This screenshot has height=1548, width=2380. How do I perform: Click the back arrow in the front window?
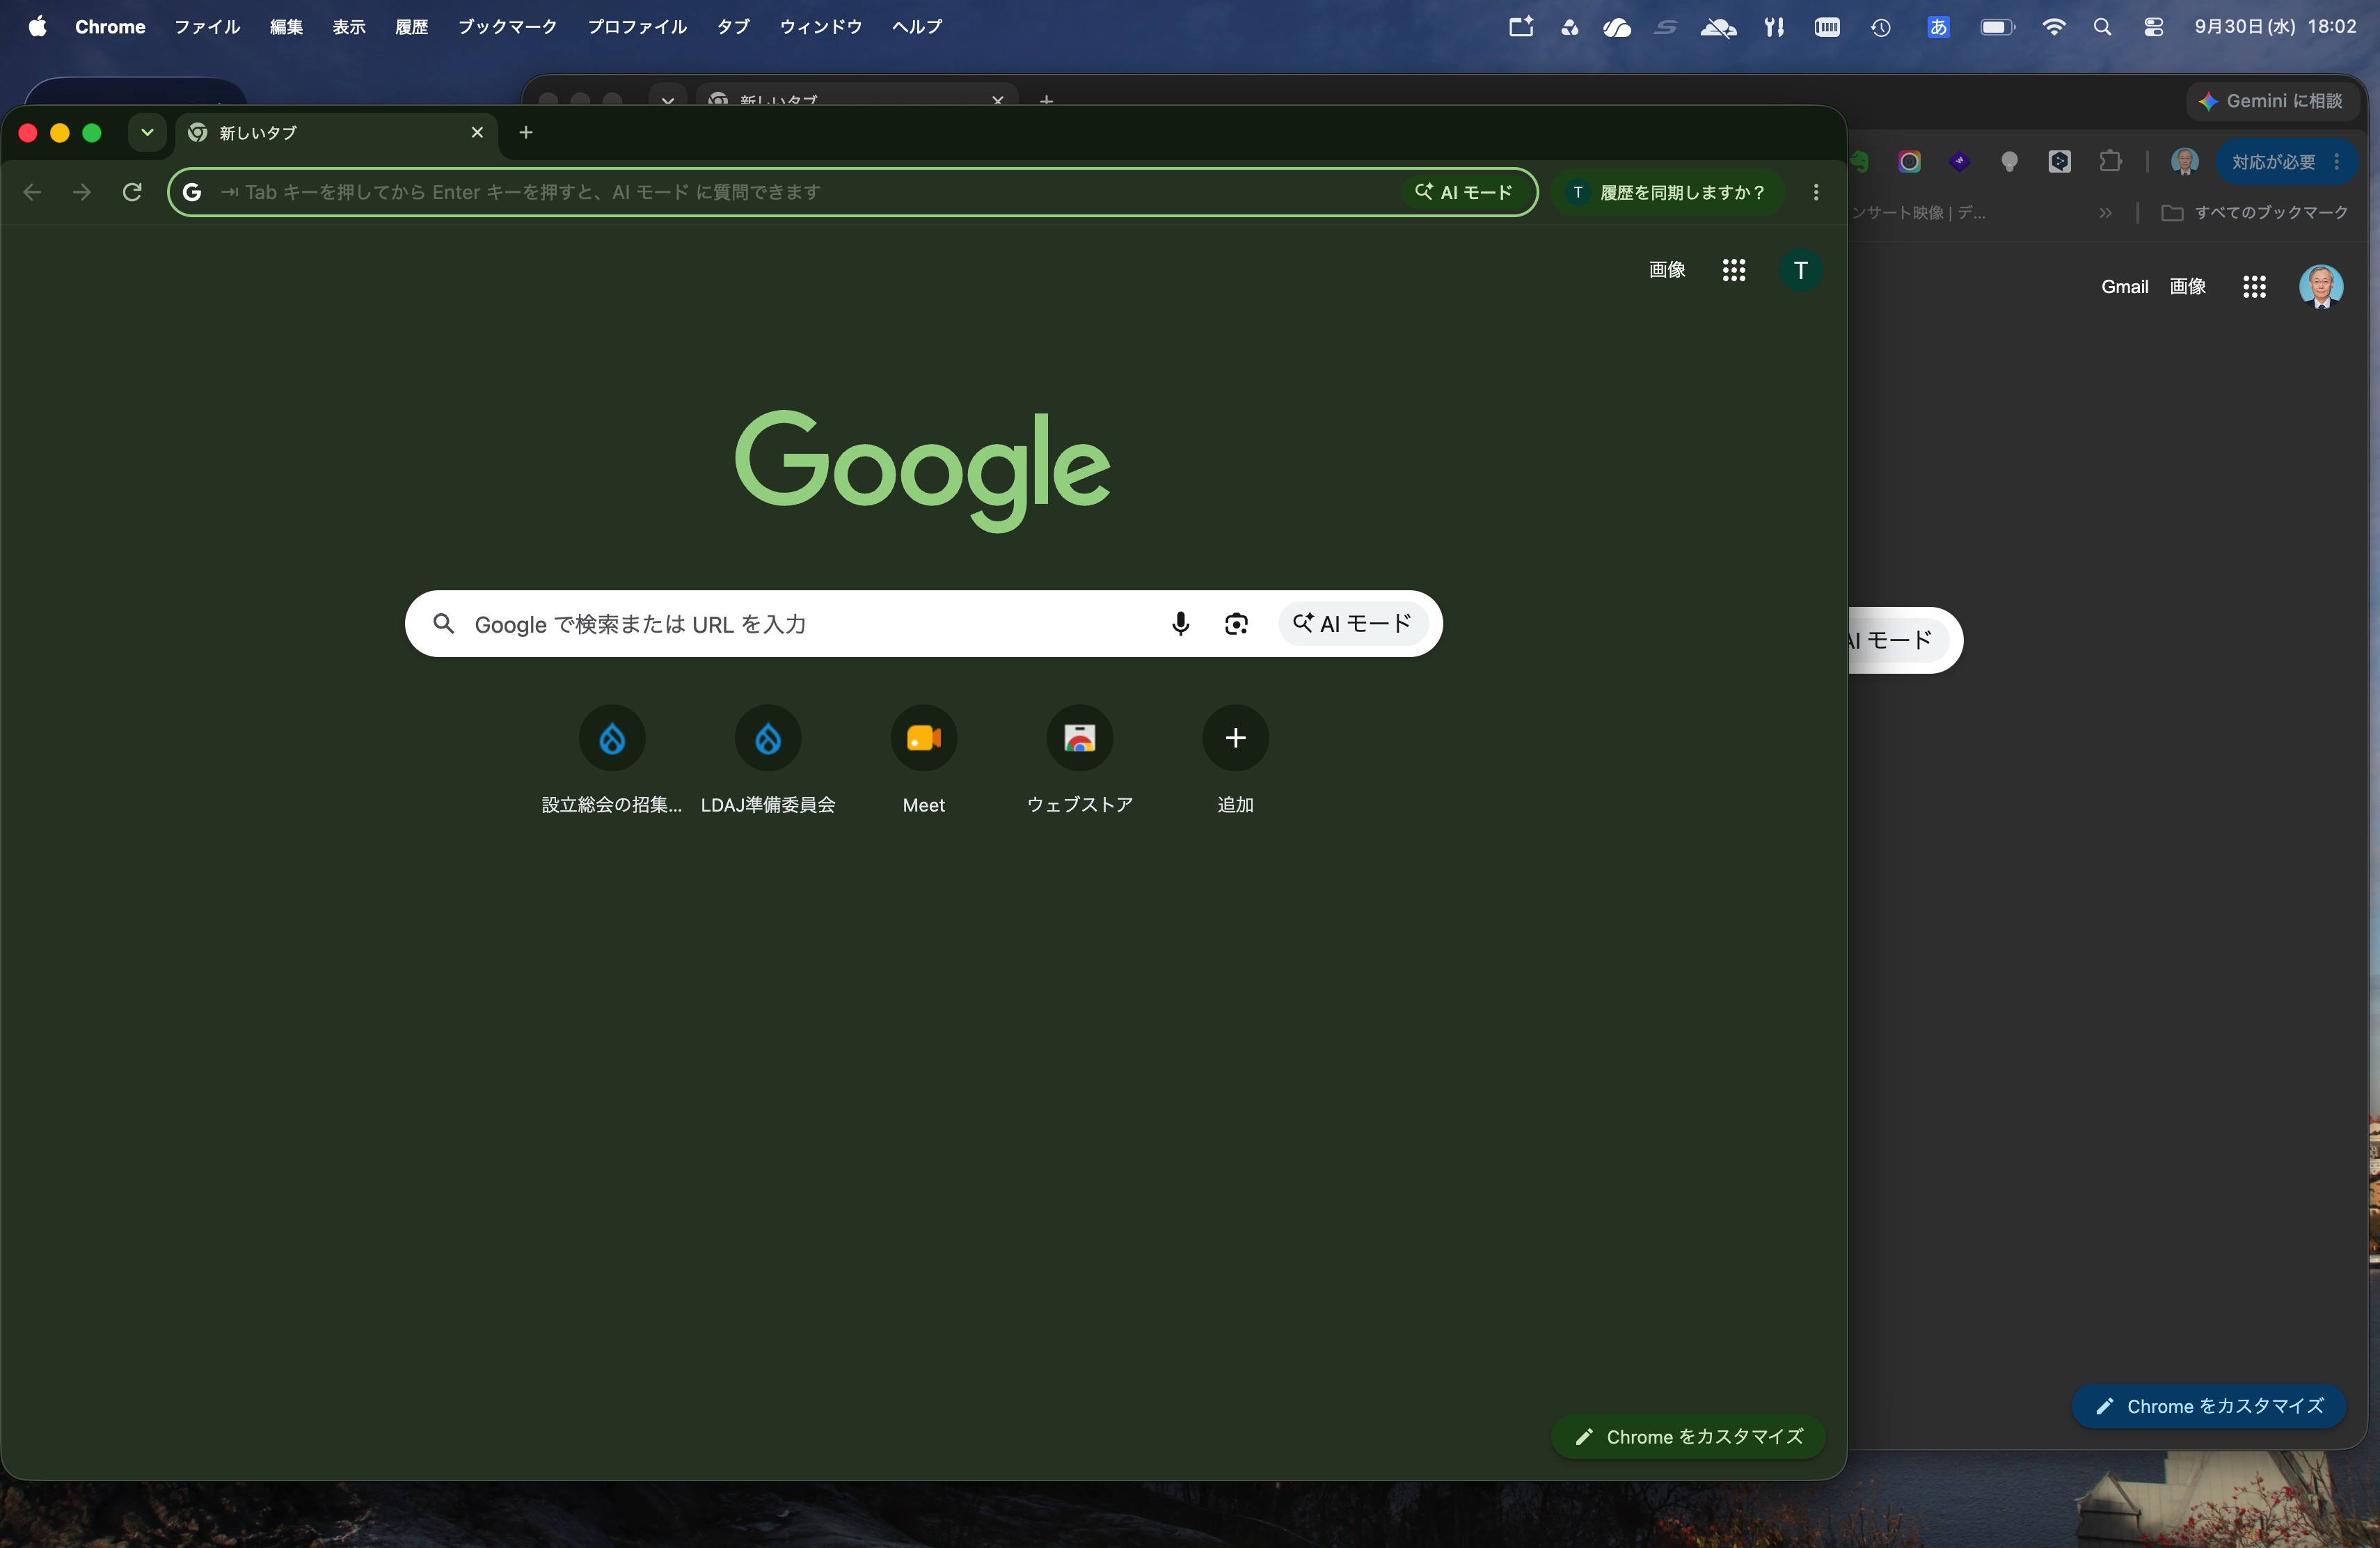[x=32, y=192]
